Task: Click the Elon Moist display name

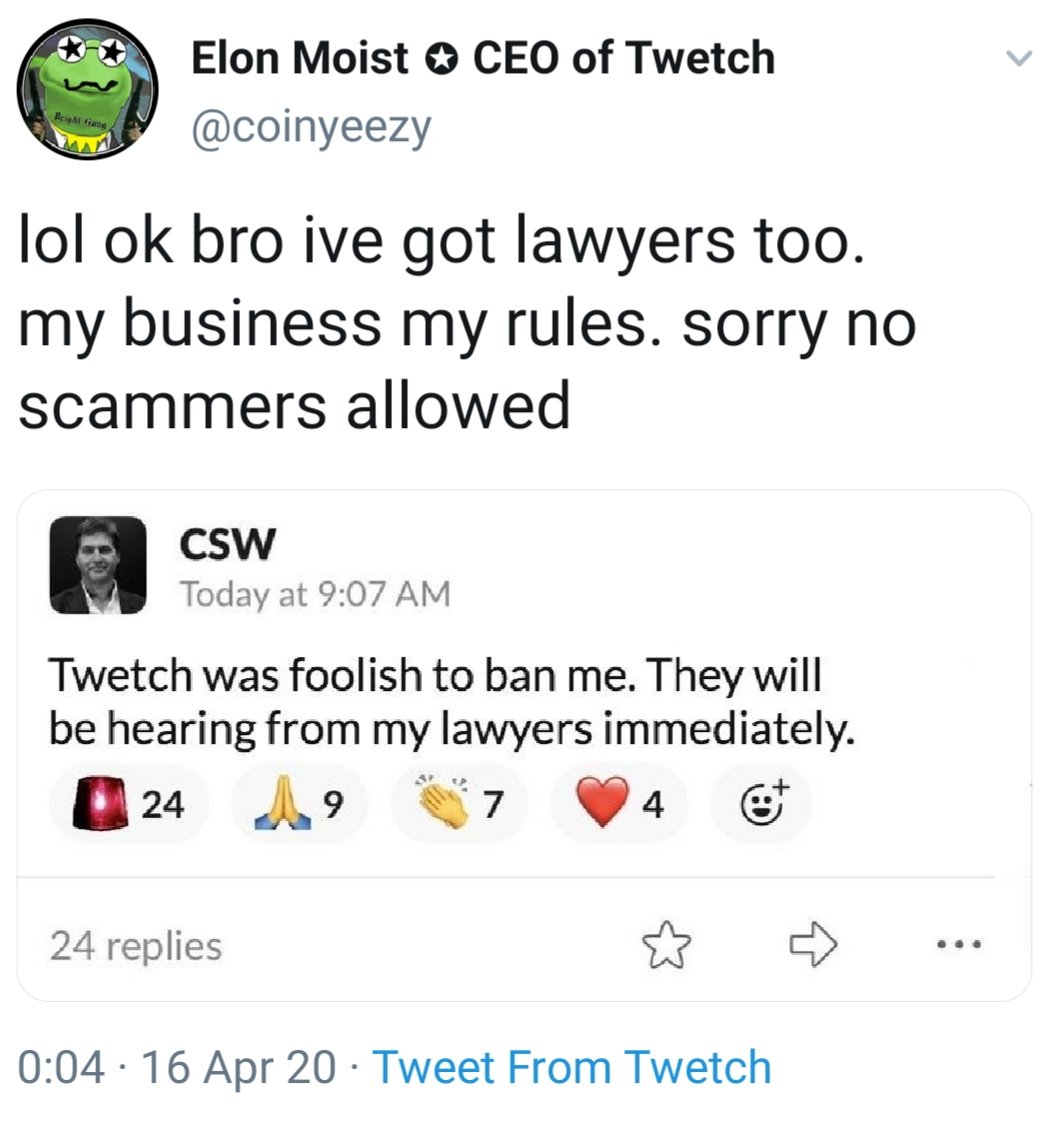Action: [x=299, y=57]
